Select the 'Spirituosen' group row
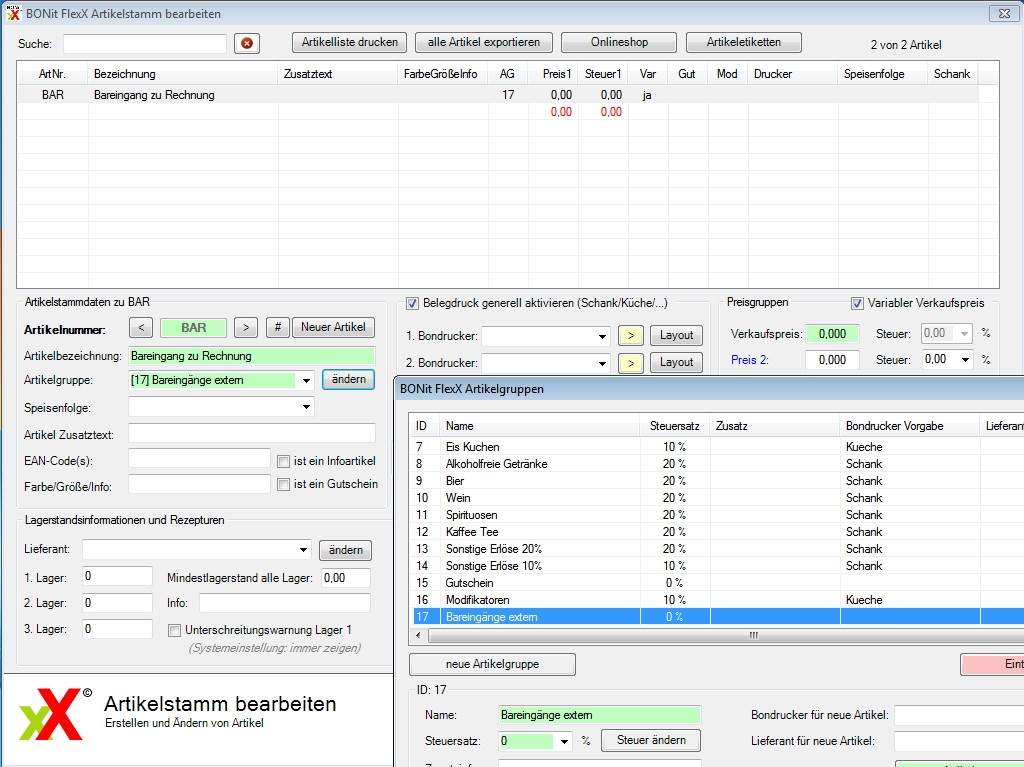Screen dimensions: 1024x767 (716, 515)
